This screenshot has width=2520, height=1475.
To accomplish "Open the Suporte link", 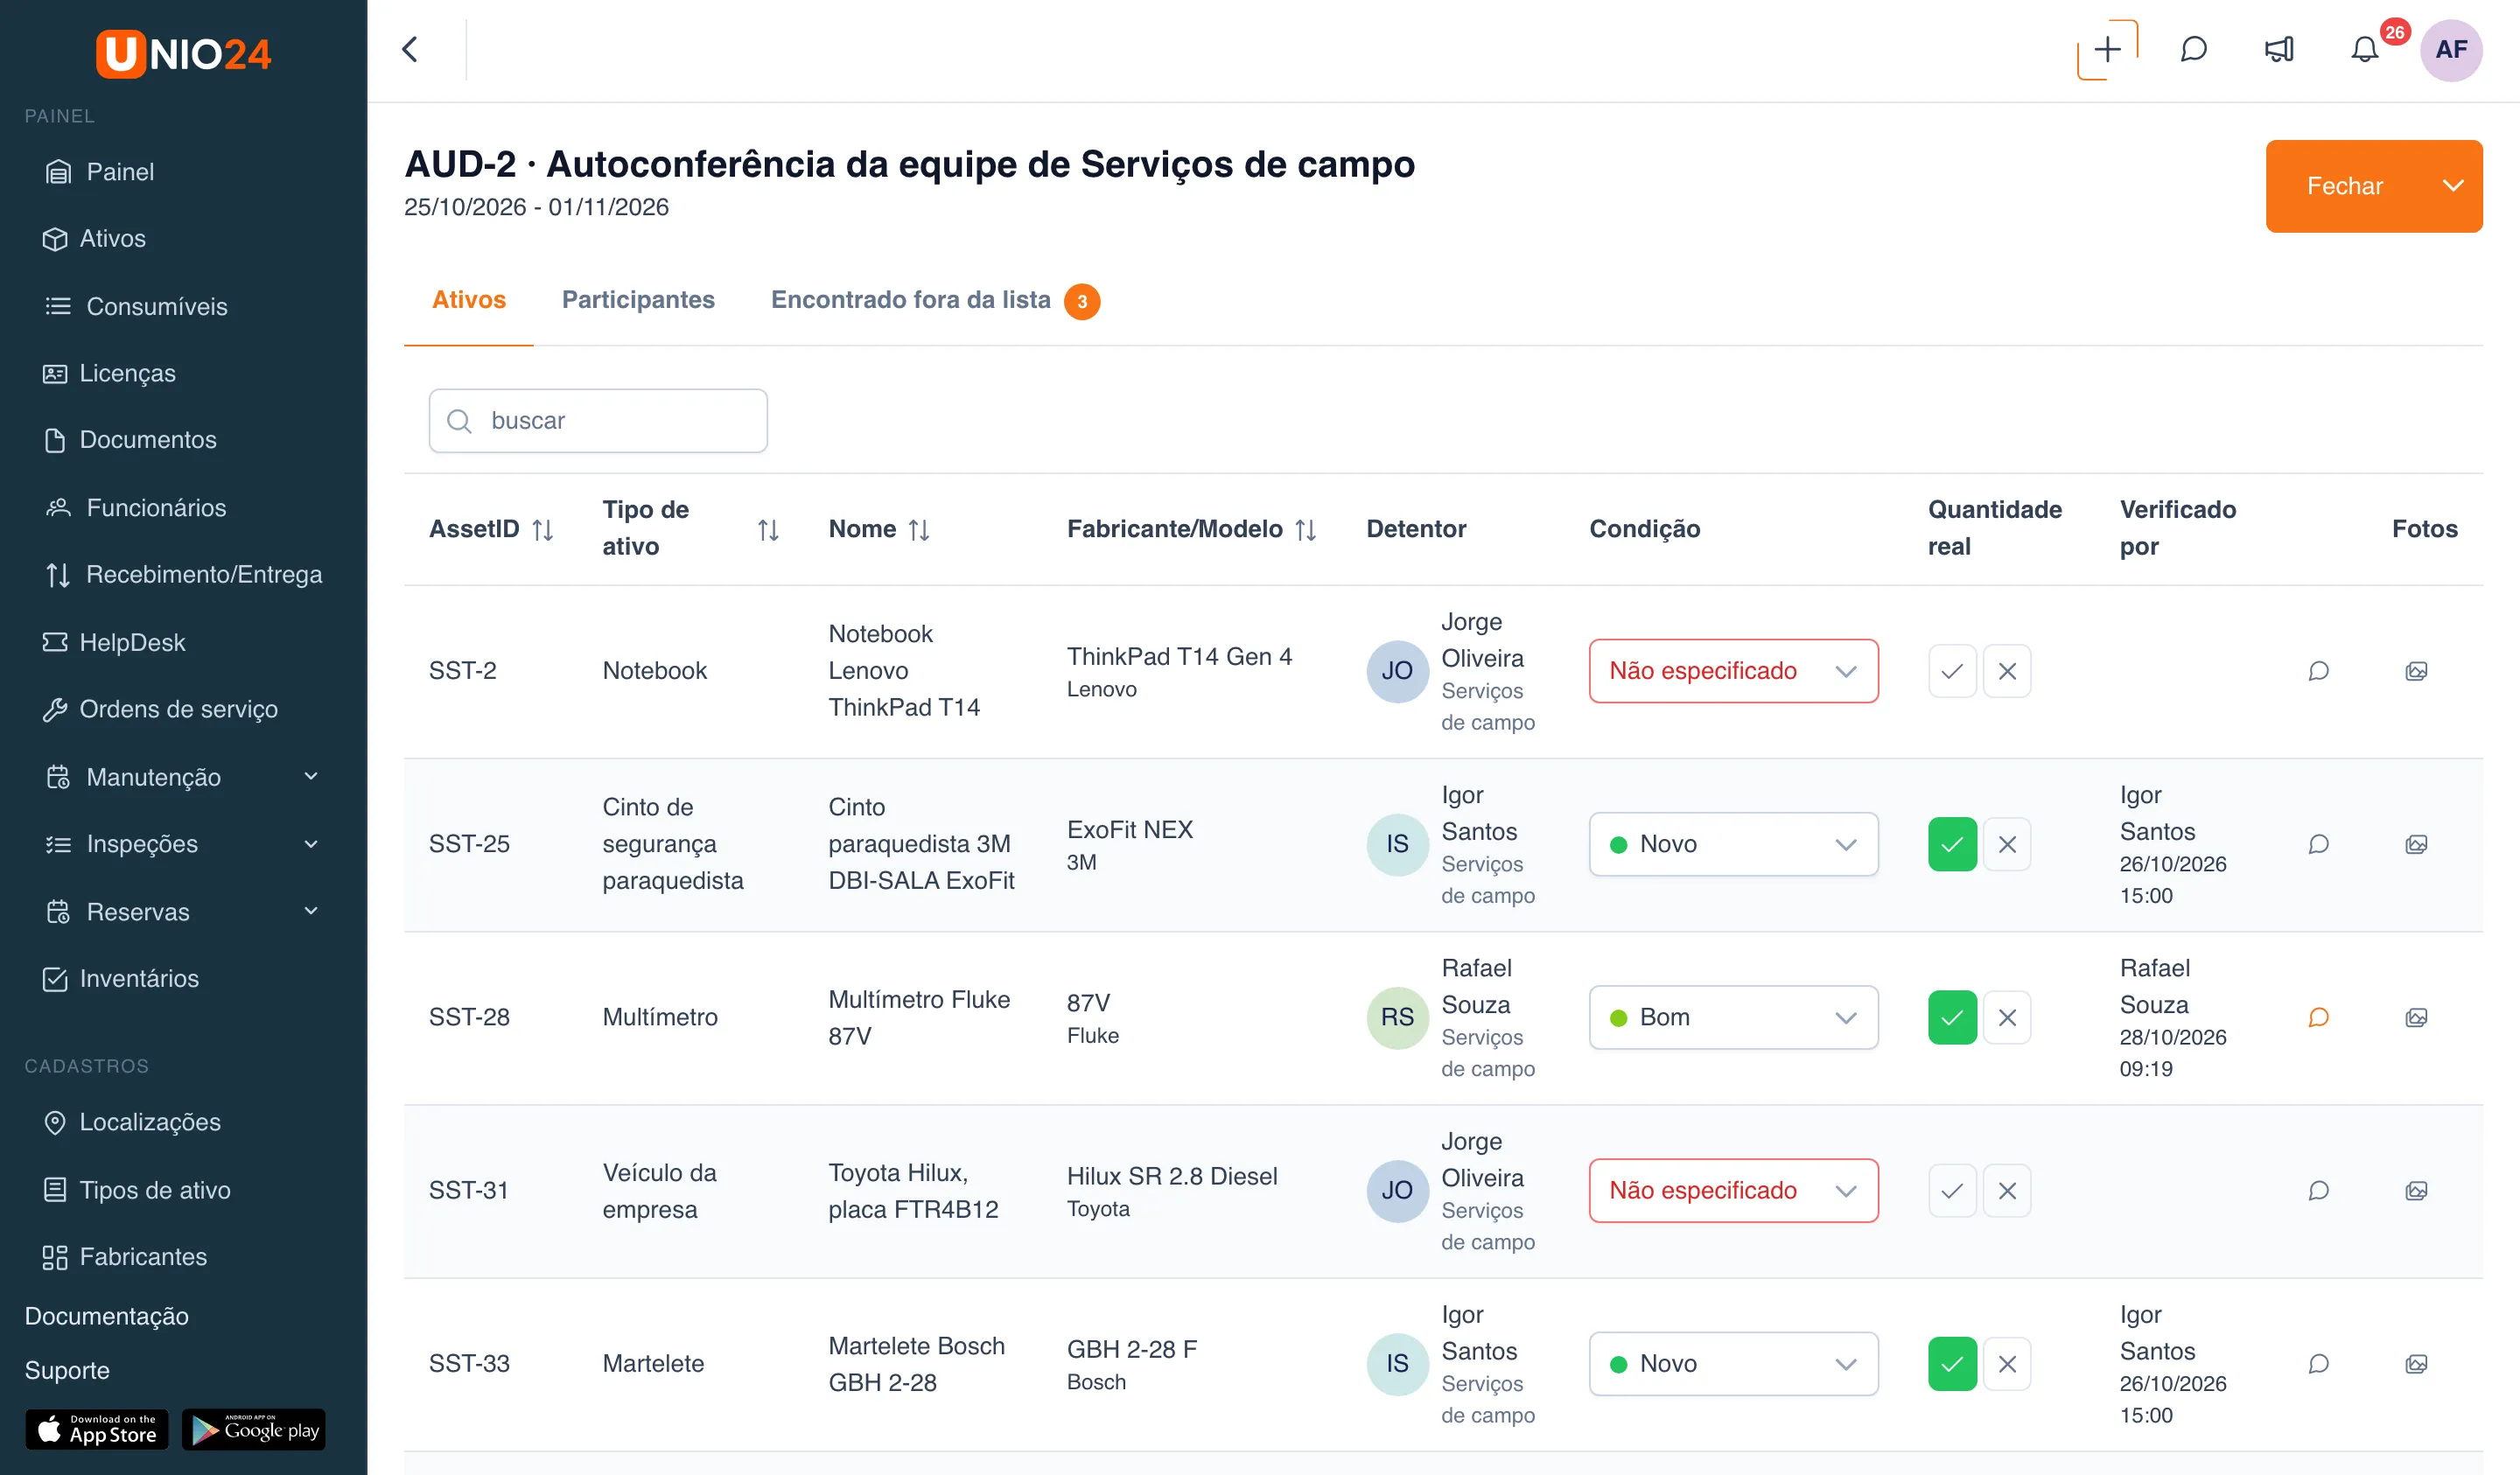I will pos(67,1369).
